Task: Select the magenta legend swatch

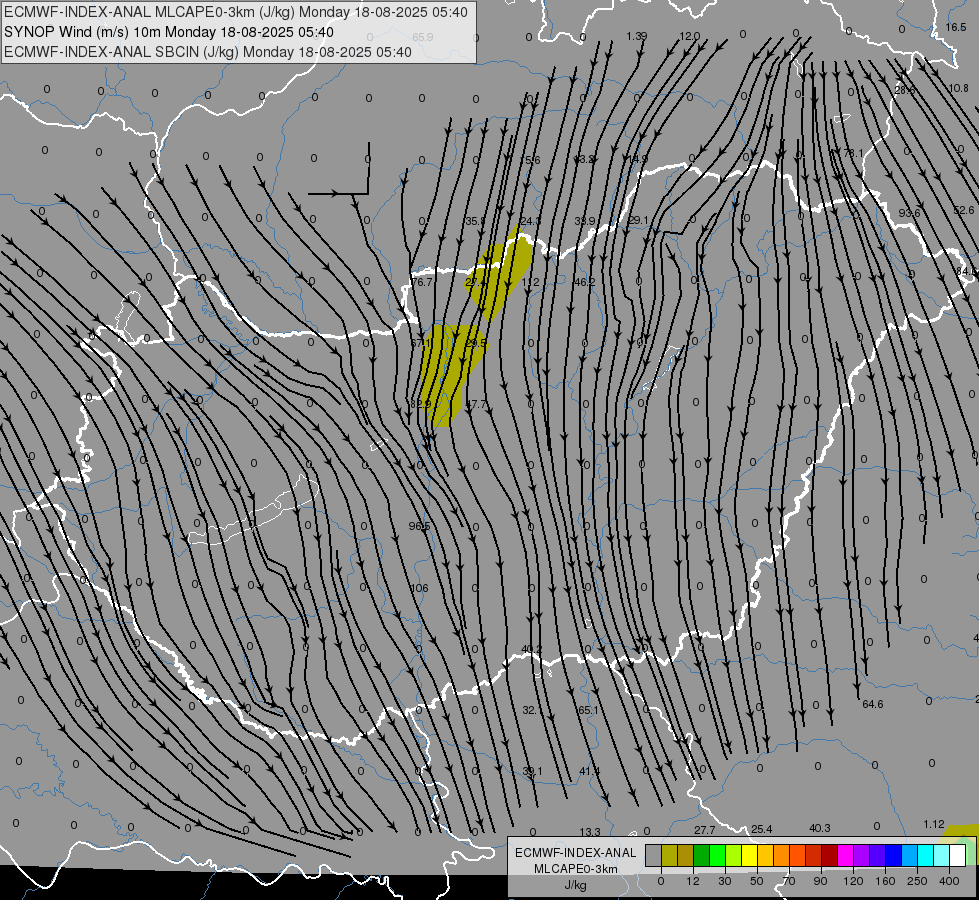Action: tap(846, 855)
